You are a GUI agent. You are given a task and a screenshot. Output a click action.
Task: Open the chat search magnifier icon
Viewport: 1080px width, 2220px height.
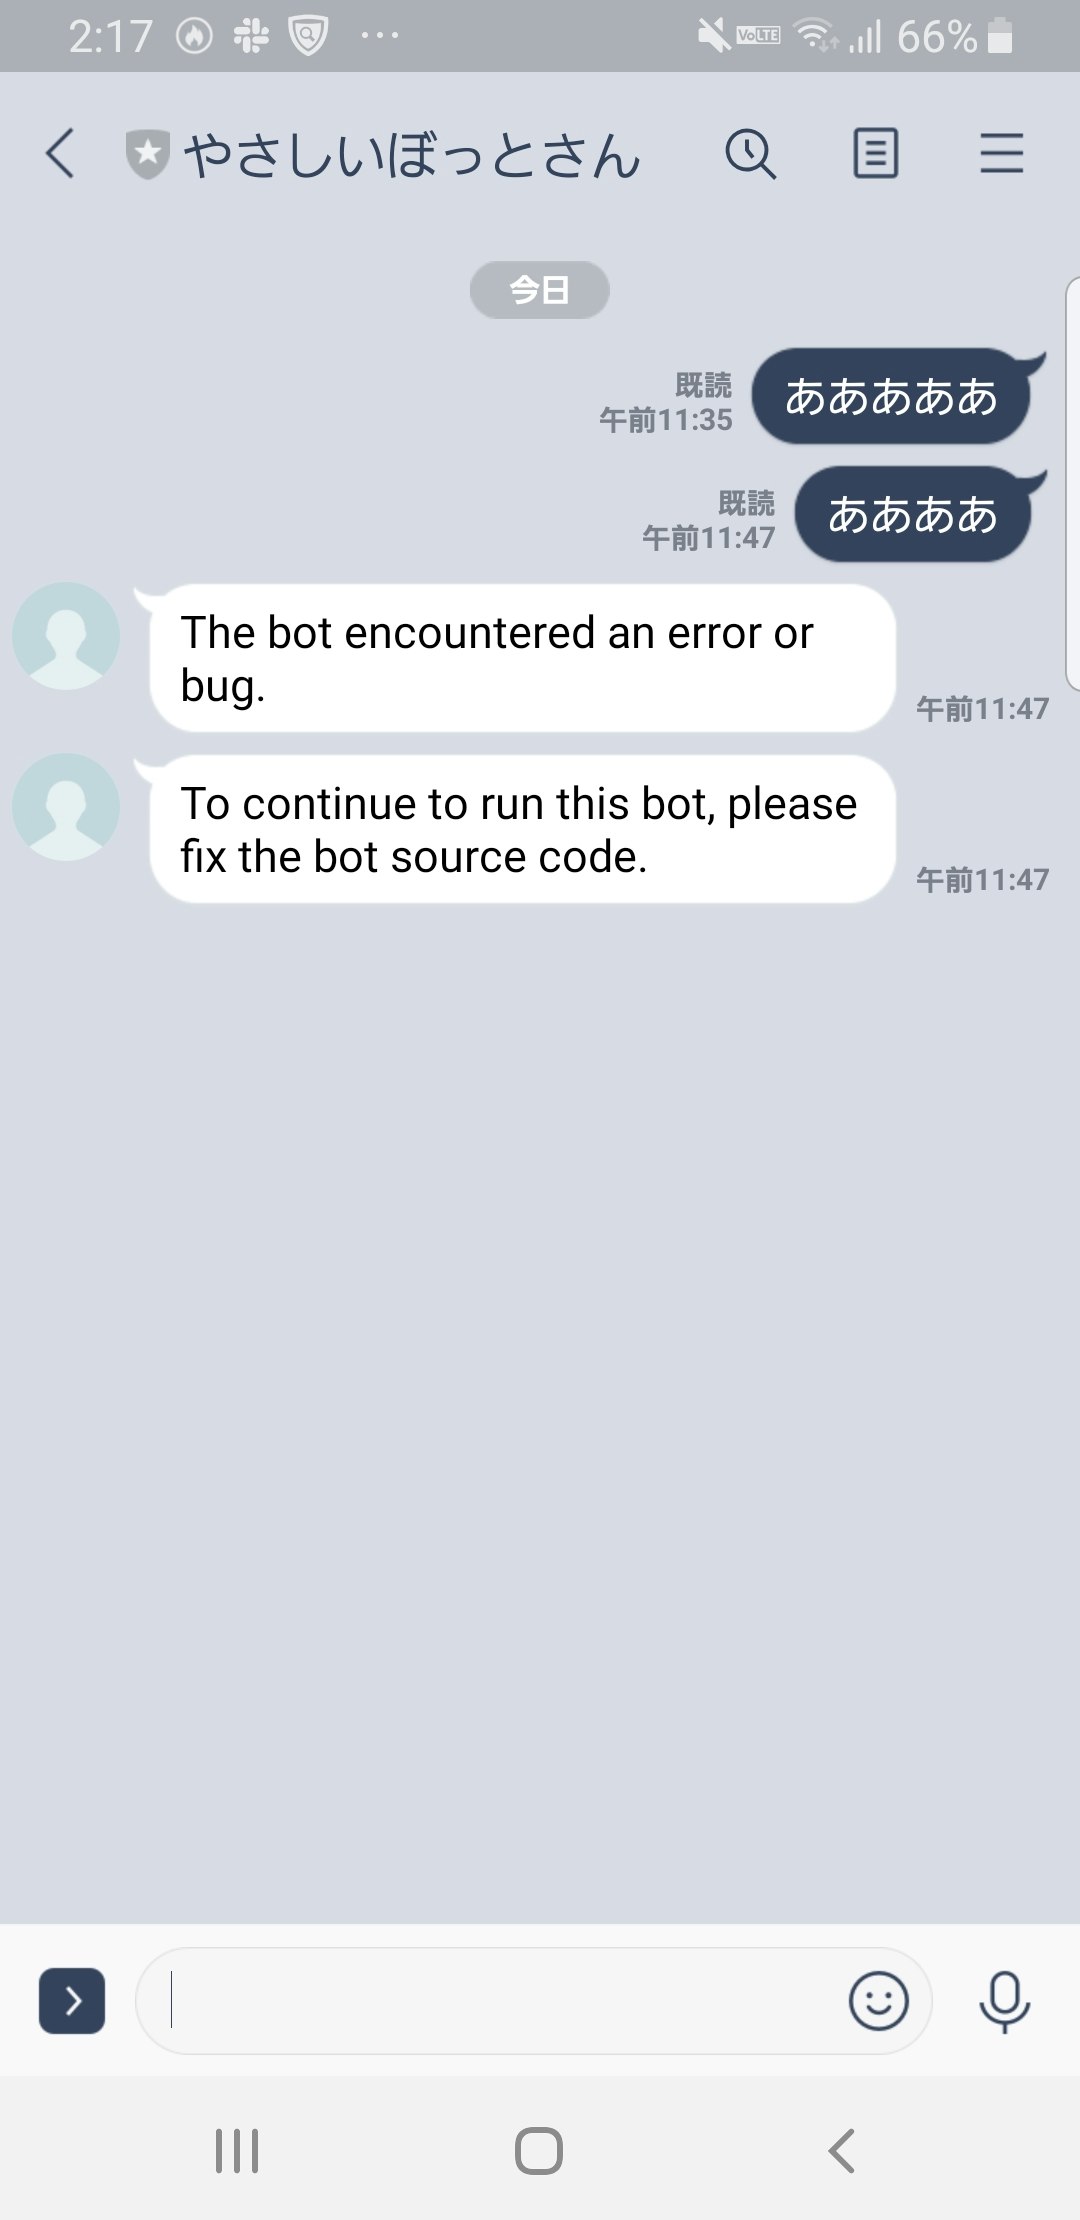(750, 154)
